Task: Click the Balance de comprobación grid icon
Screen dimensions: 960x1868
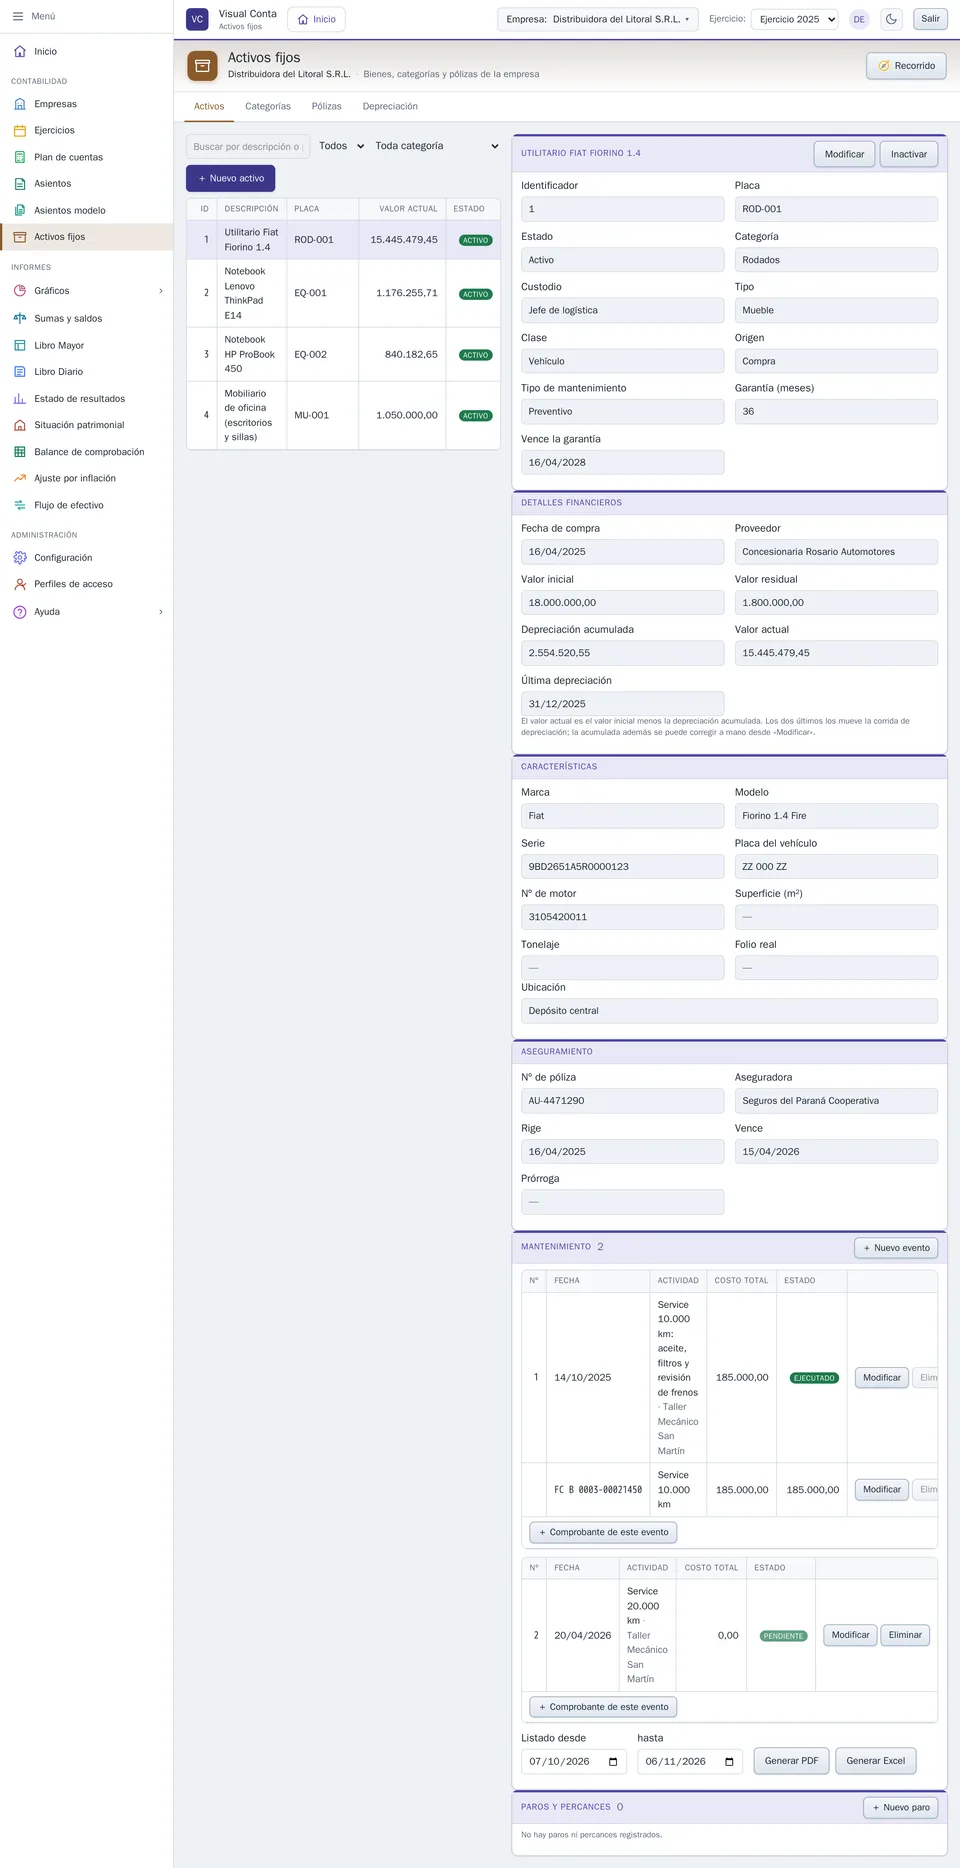Action: pyautogui.click(x=20, y=452)
